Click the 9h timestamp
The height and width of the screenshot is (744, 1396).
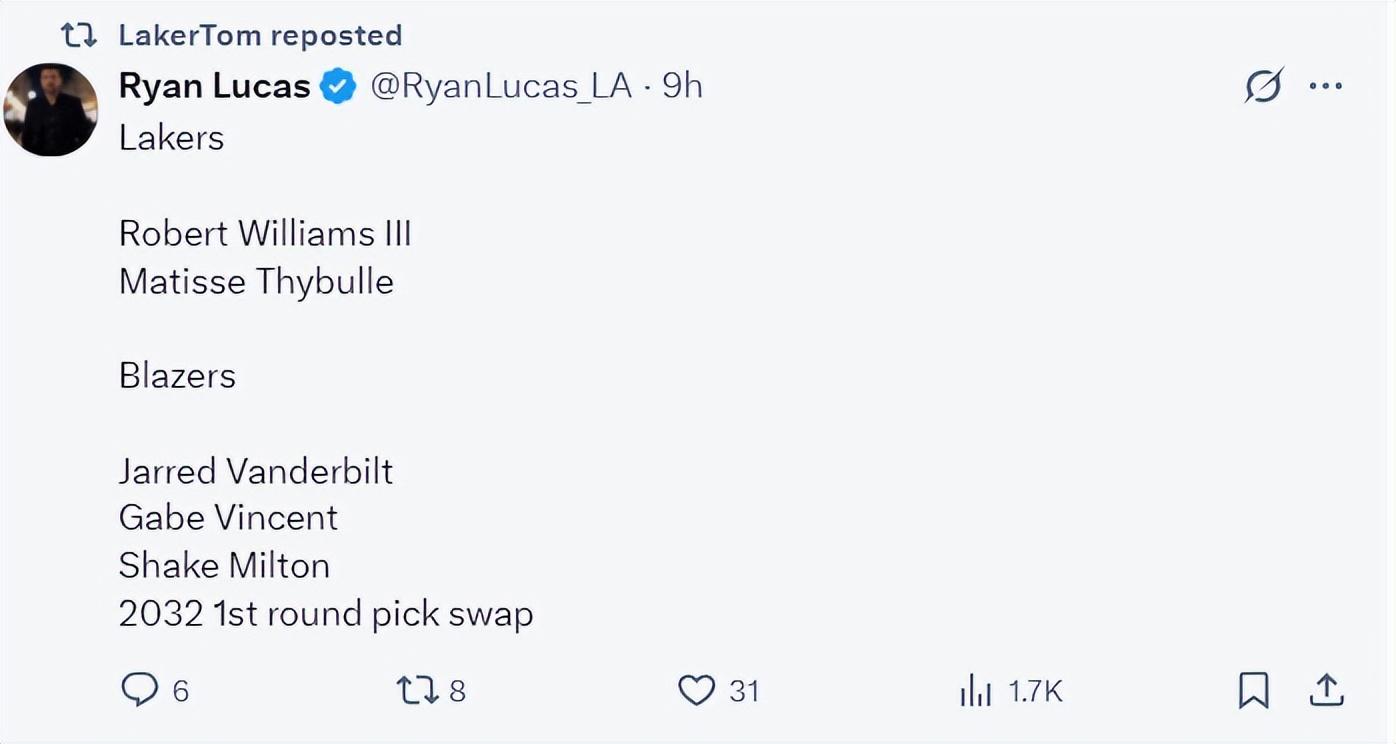(x=683, y=87)
